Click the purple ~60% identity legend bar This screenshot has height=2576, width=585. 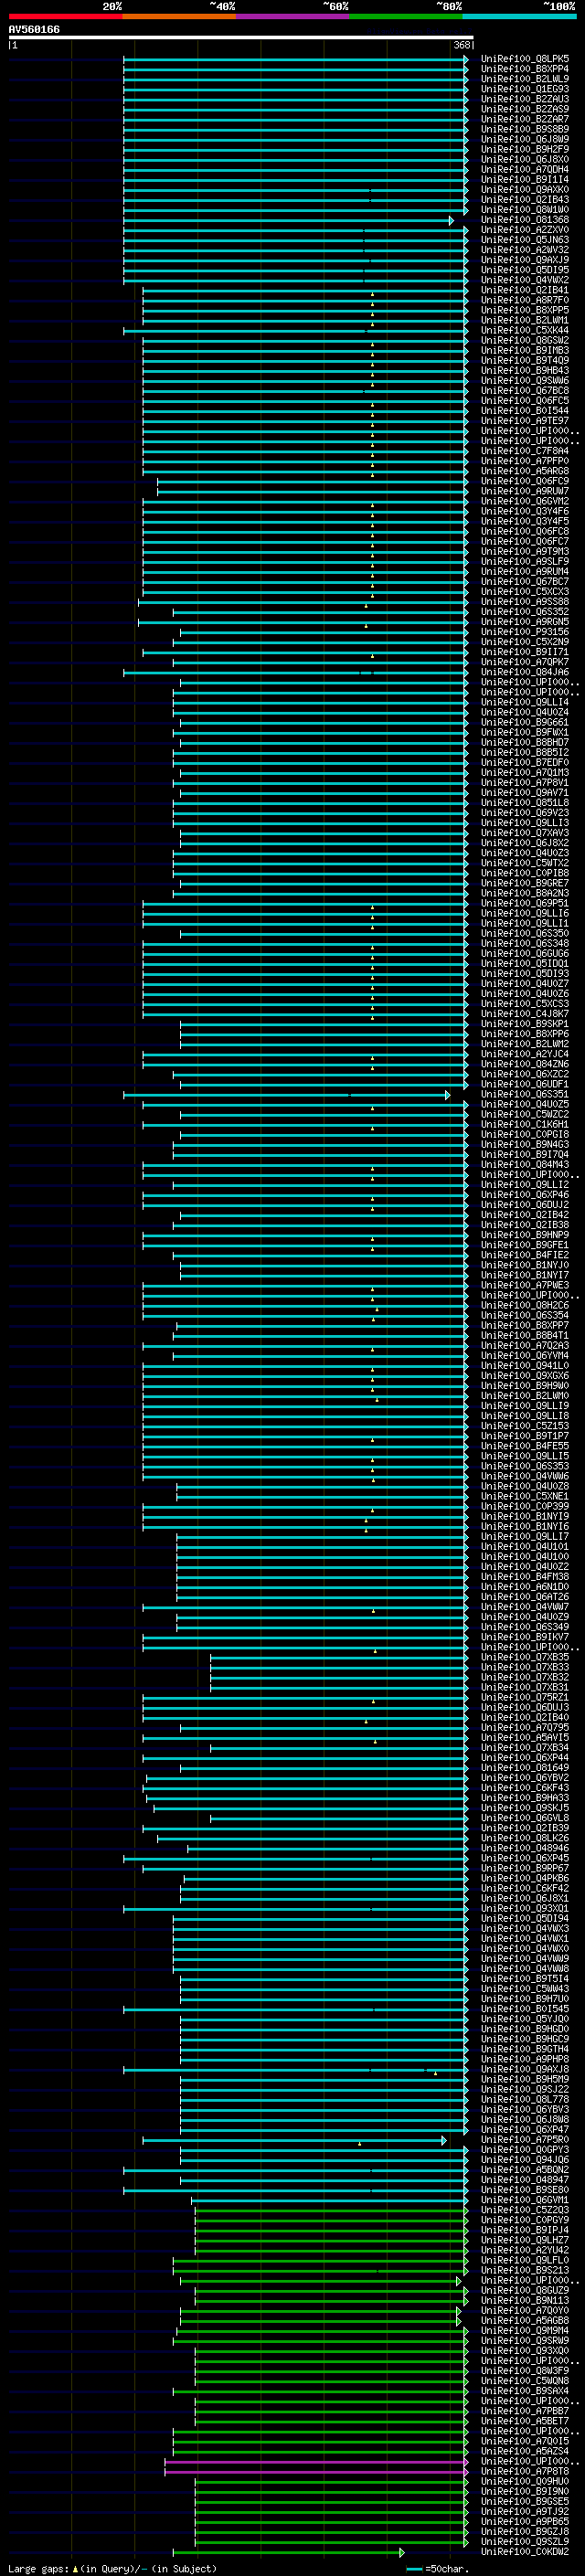[x=292, y=16]
